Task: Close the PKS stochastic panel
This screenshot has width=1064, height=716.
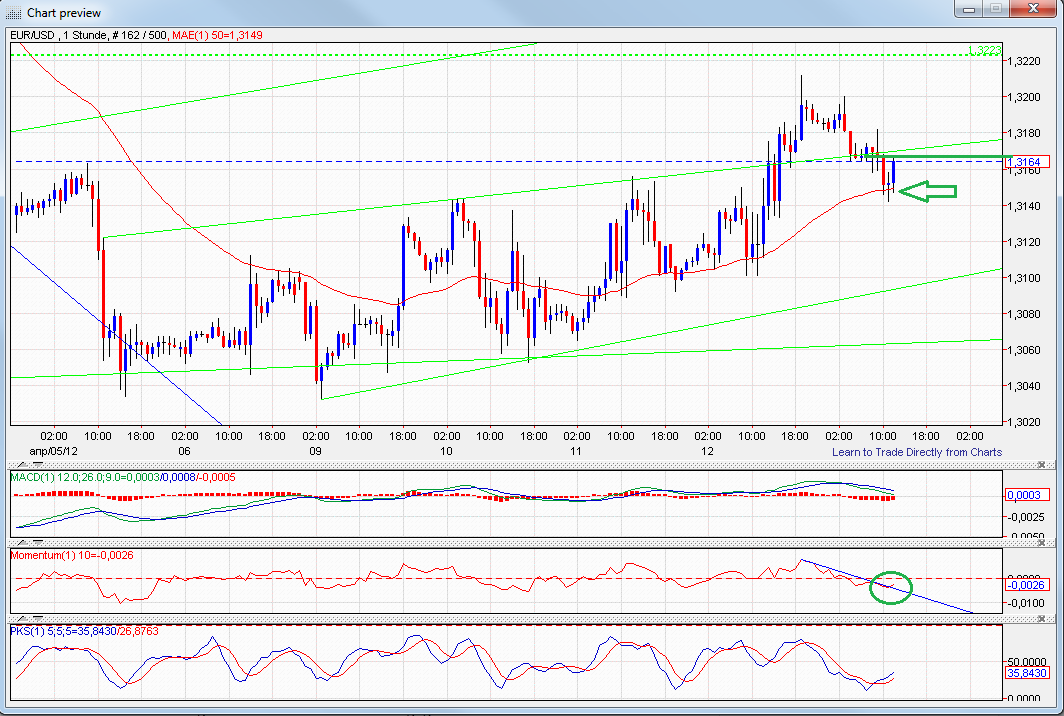Action: click(1042, 619)
